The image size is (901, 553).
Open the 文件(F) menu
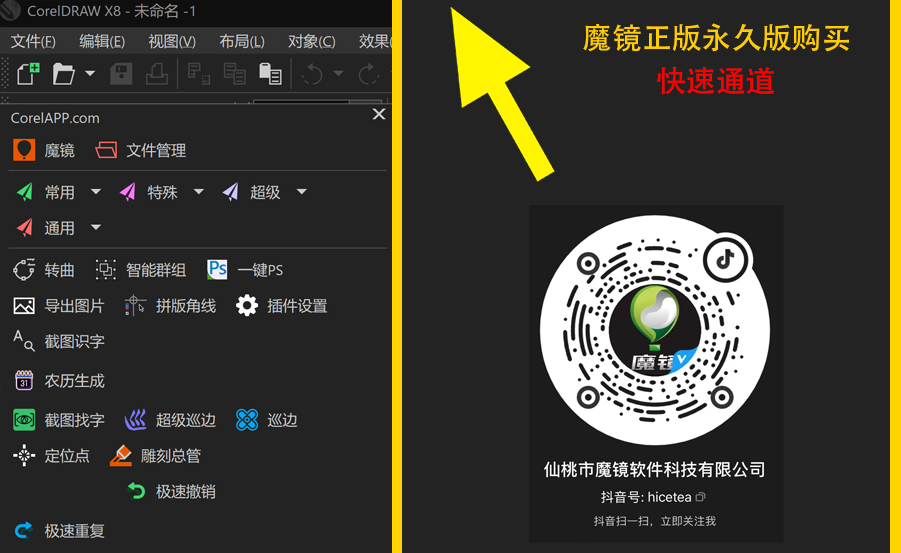click(33, 41)
